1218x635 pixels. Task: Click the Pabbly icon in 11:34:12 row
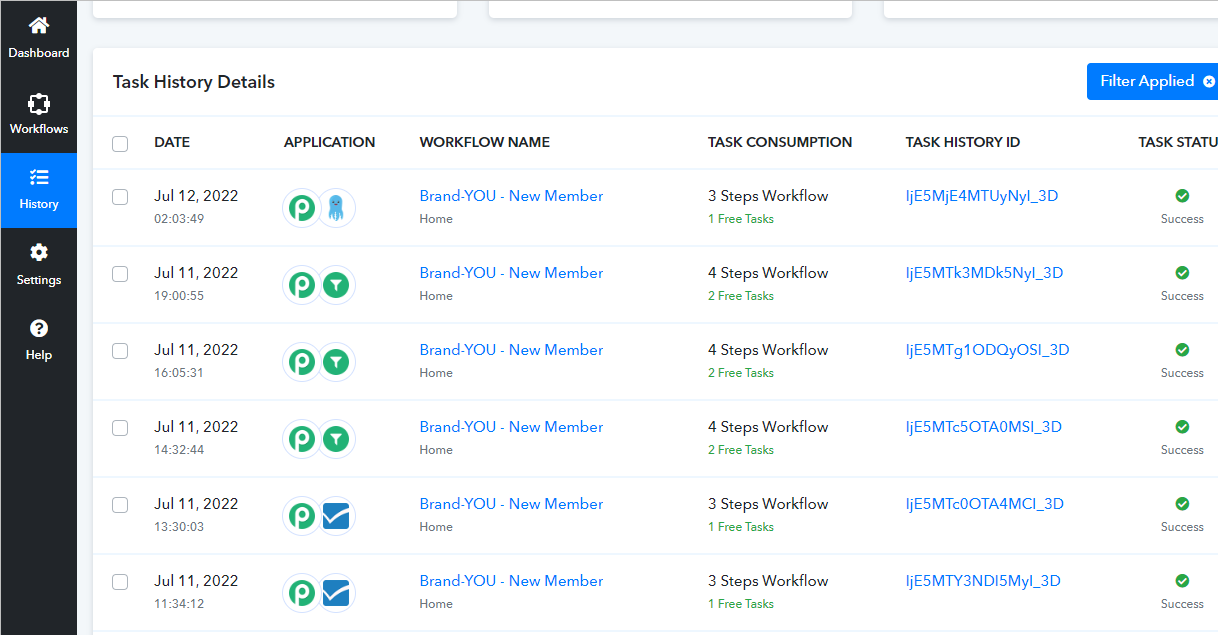click(x=302, y=593)
